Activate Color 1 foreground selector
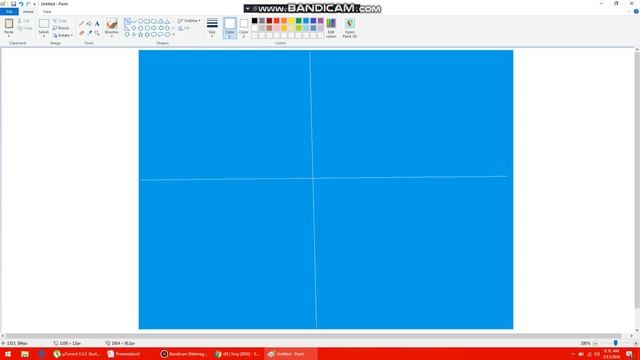The height and width of the screenshot is (360, 640). click(230, 28)
